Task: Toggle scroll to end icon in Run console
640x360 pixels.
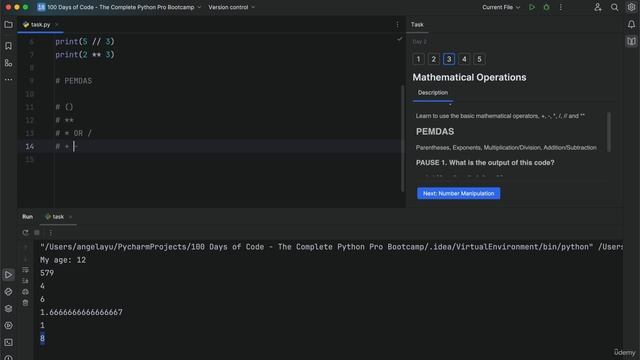Action: click(25, 281)
